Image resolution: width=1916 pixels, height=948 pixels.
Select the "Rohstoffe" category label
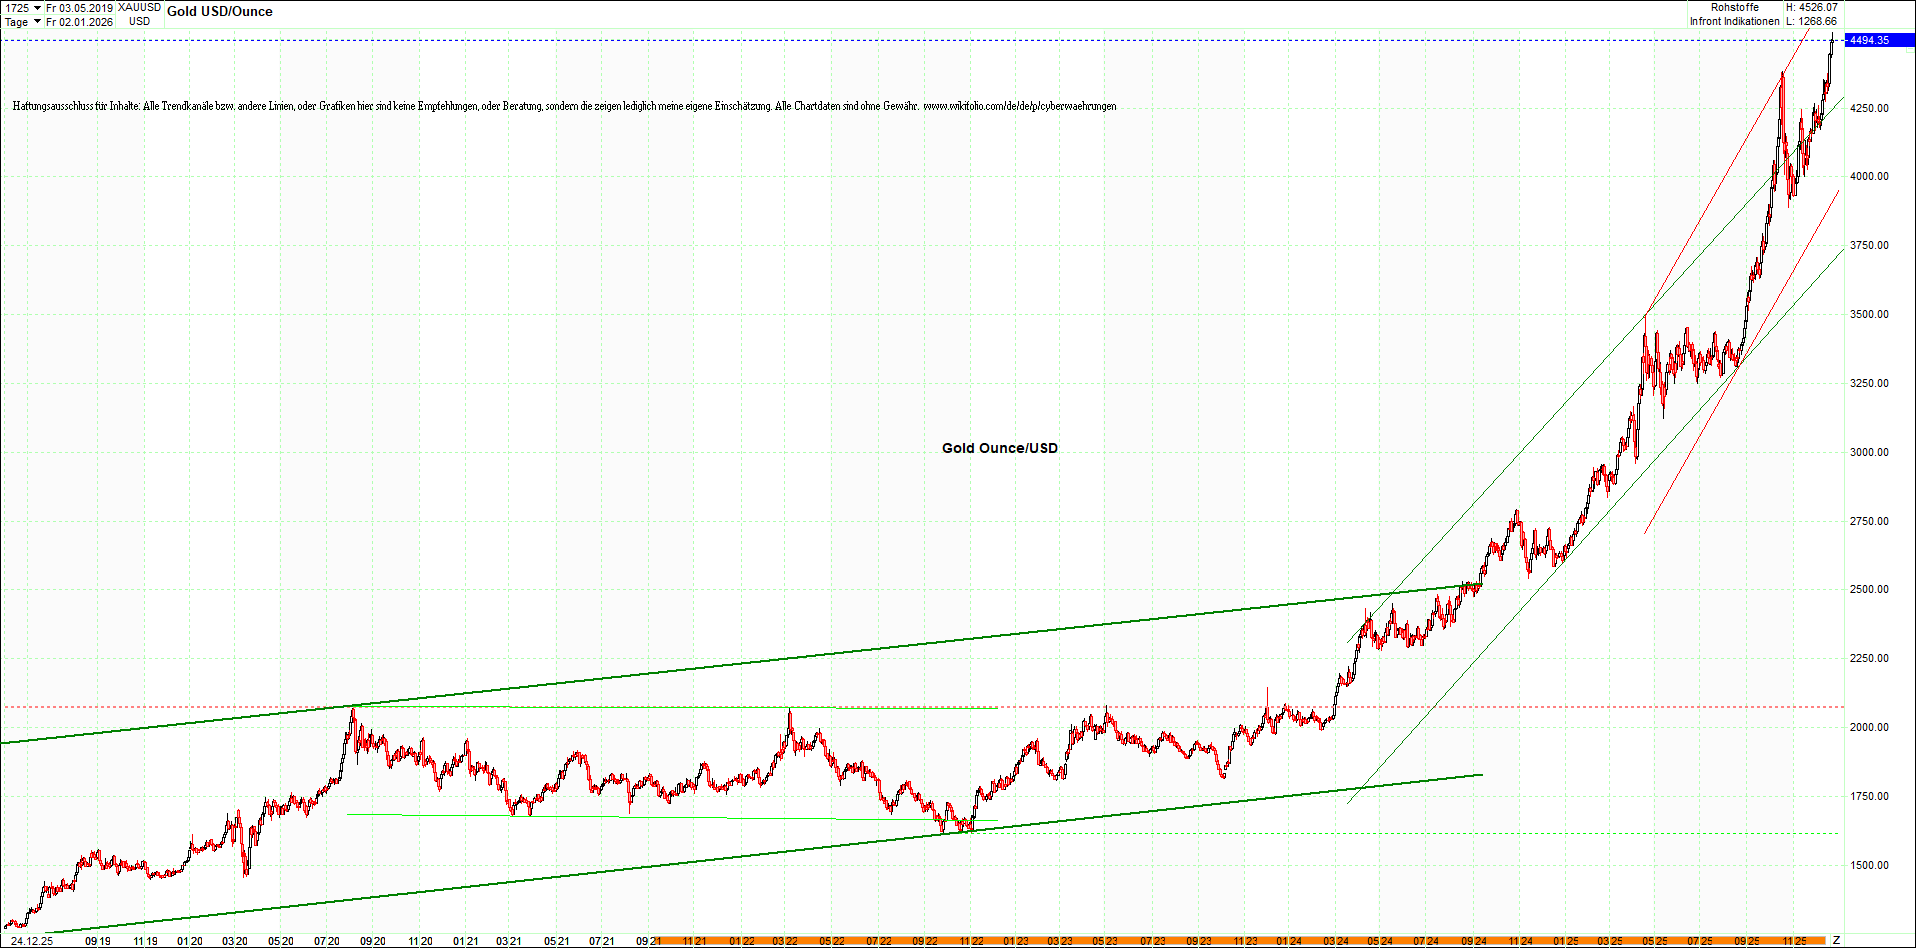coord(1735,7)
